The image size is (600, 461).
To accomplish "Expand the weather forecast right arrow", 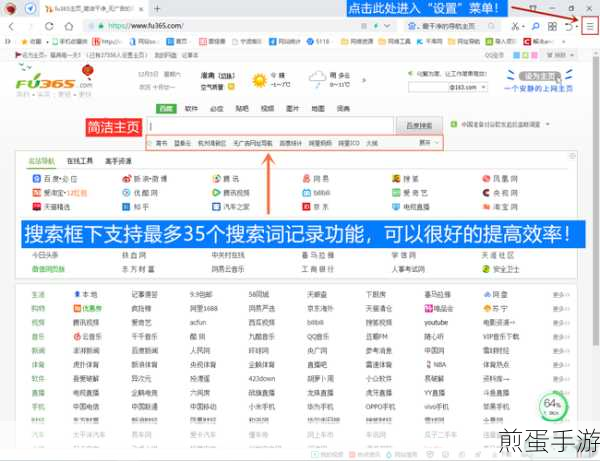I will 364,80.
